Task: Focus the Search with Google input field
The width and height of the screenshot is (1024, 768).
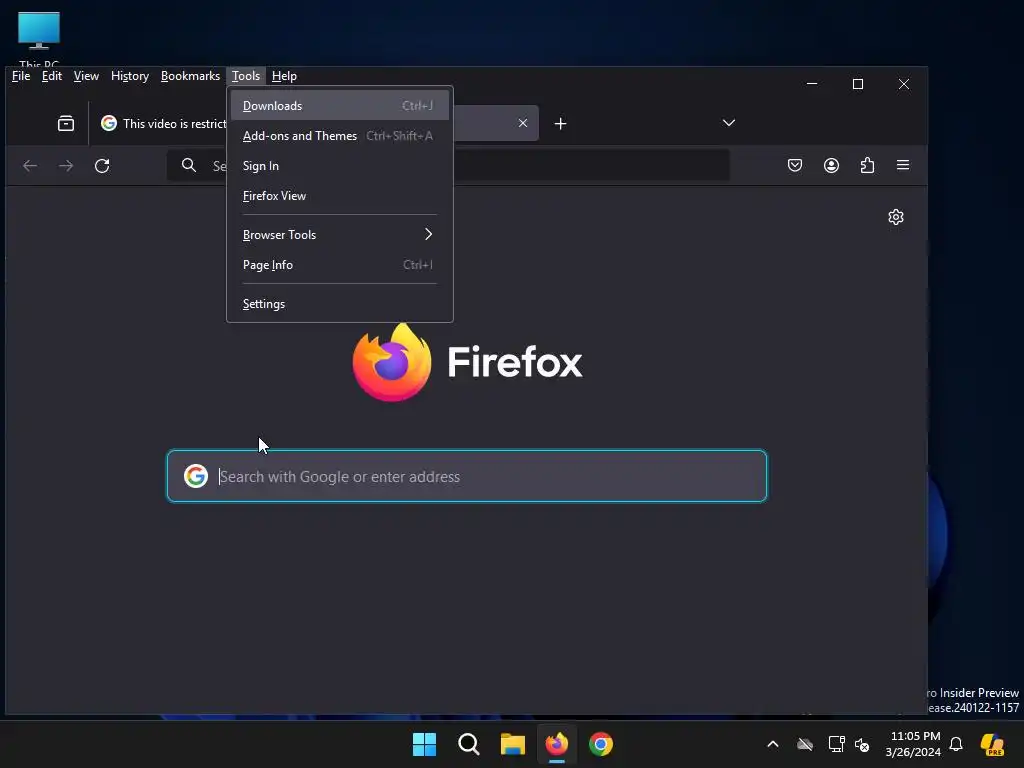Action: point(467,476)
